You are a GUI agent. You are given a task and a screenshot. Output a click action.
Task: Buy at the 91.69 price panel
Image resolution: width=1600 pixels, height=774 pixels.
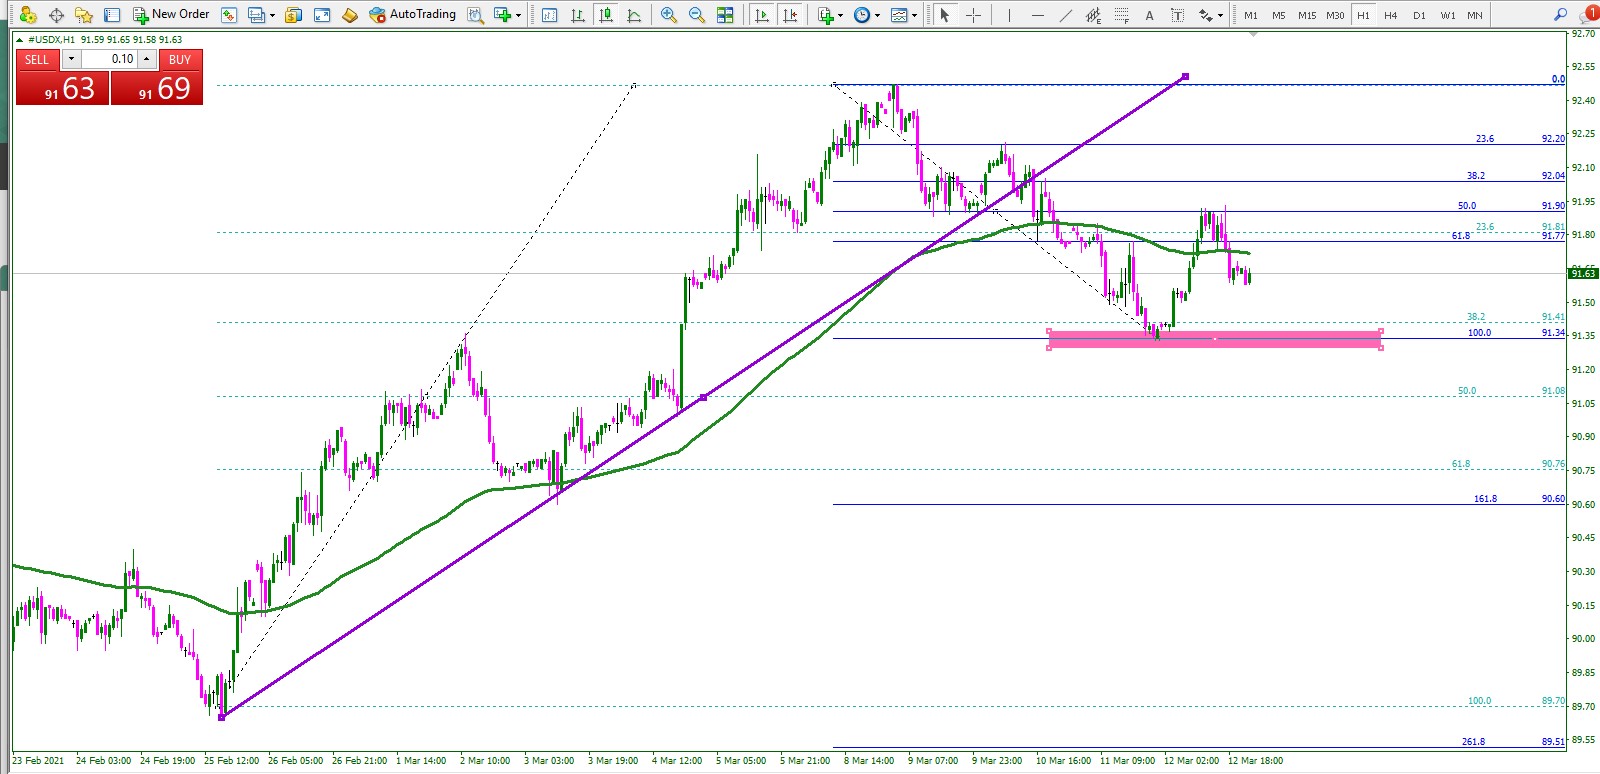pos(157,88)
